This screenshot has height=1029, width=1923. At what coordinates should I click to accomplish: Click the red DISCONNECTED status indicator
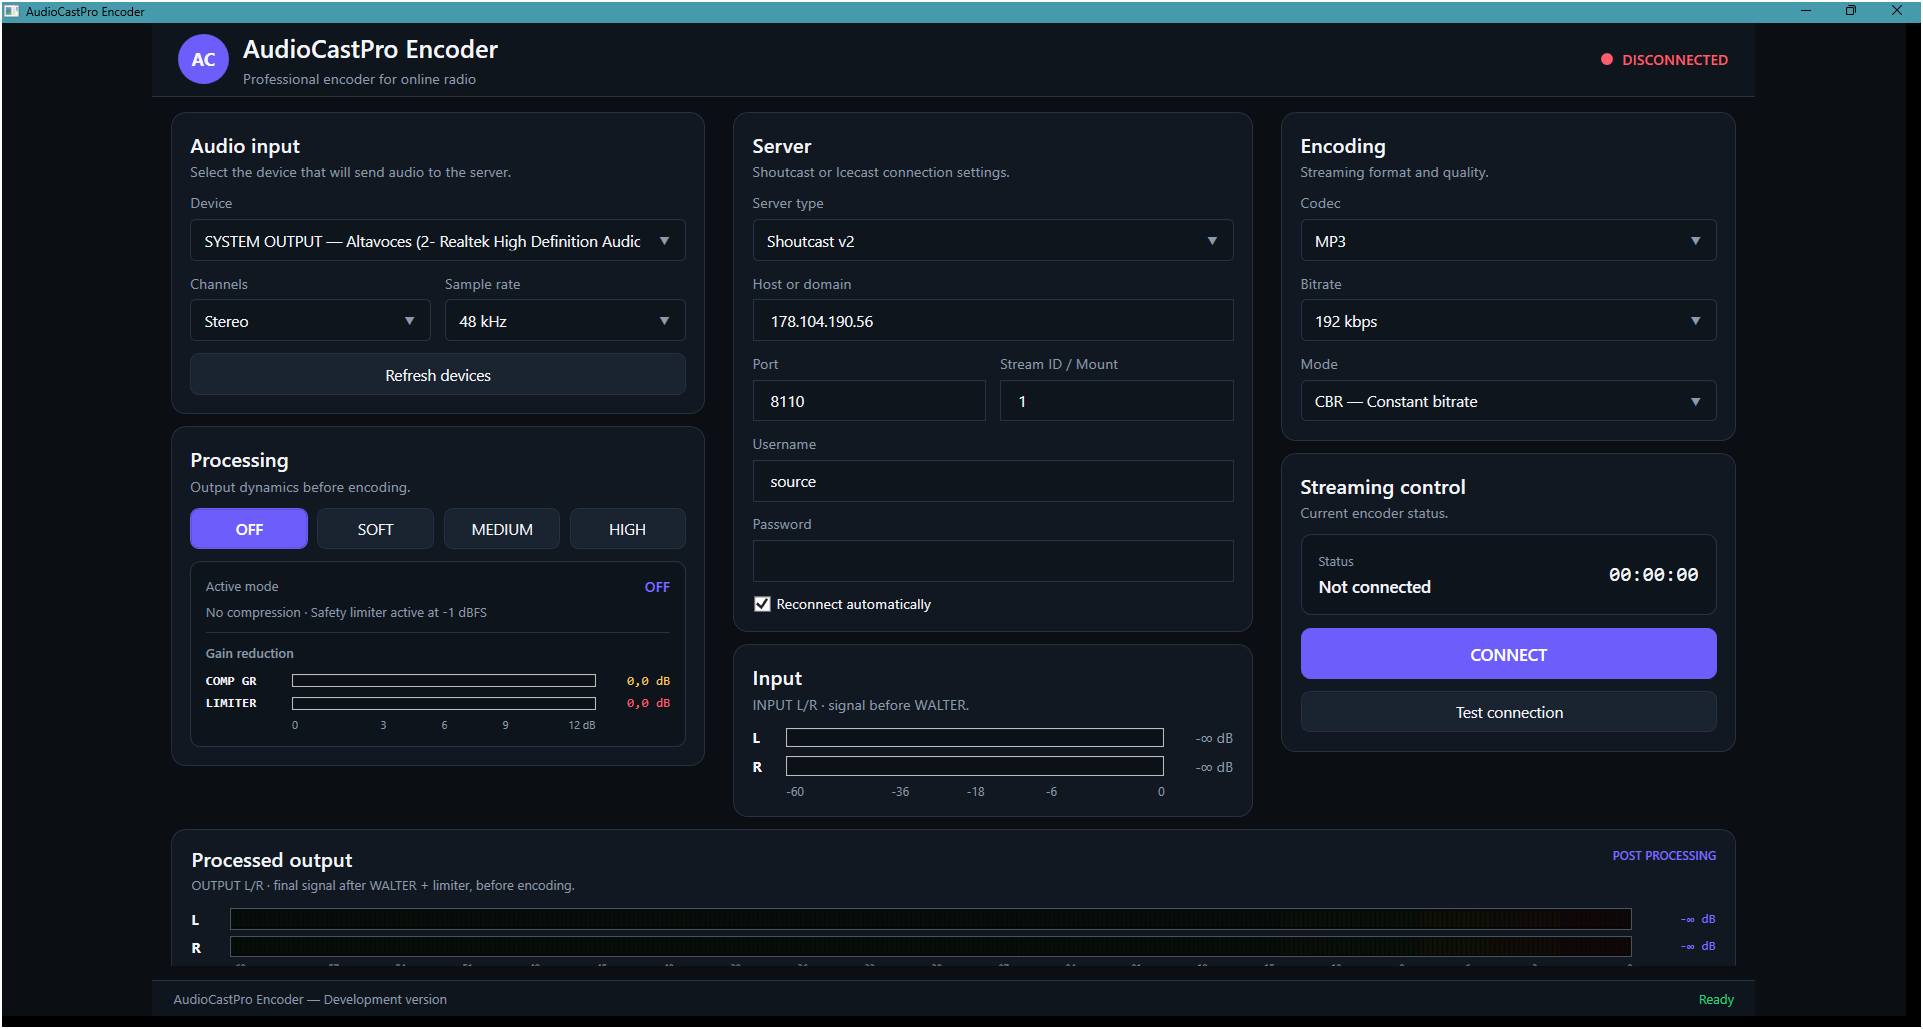pos(1664,60)
